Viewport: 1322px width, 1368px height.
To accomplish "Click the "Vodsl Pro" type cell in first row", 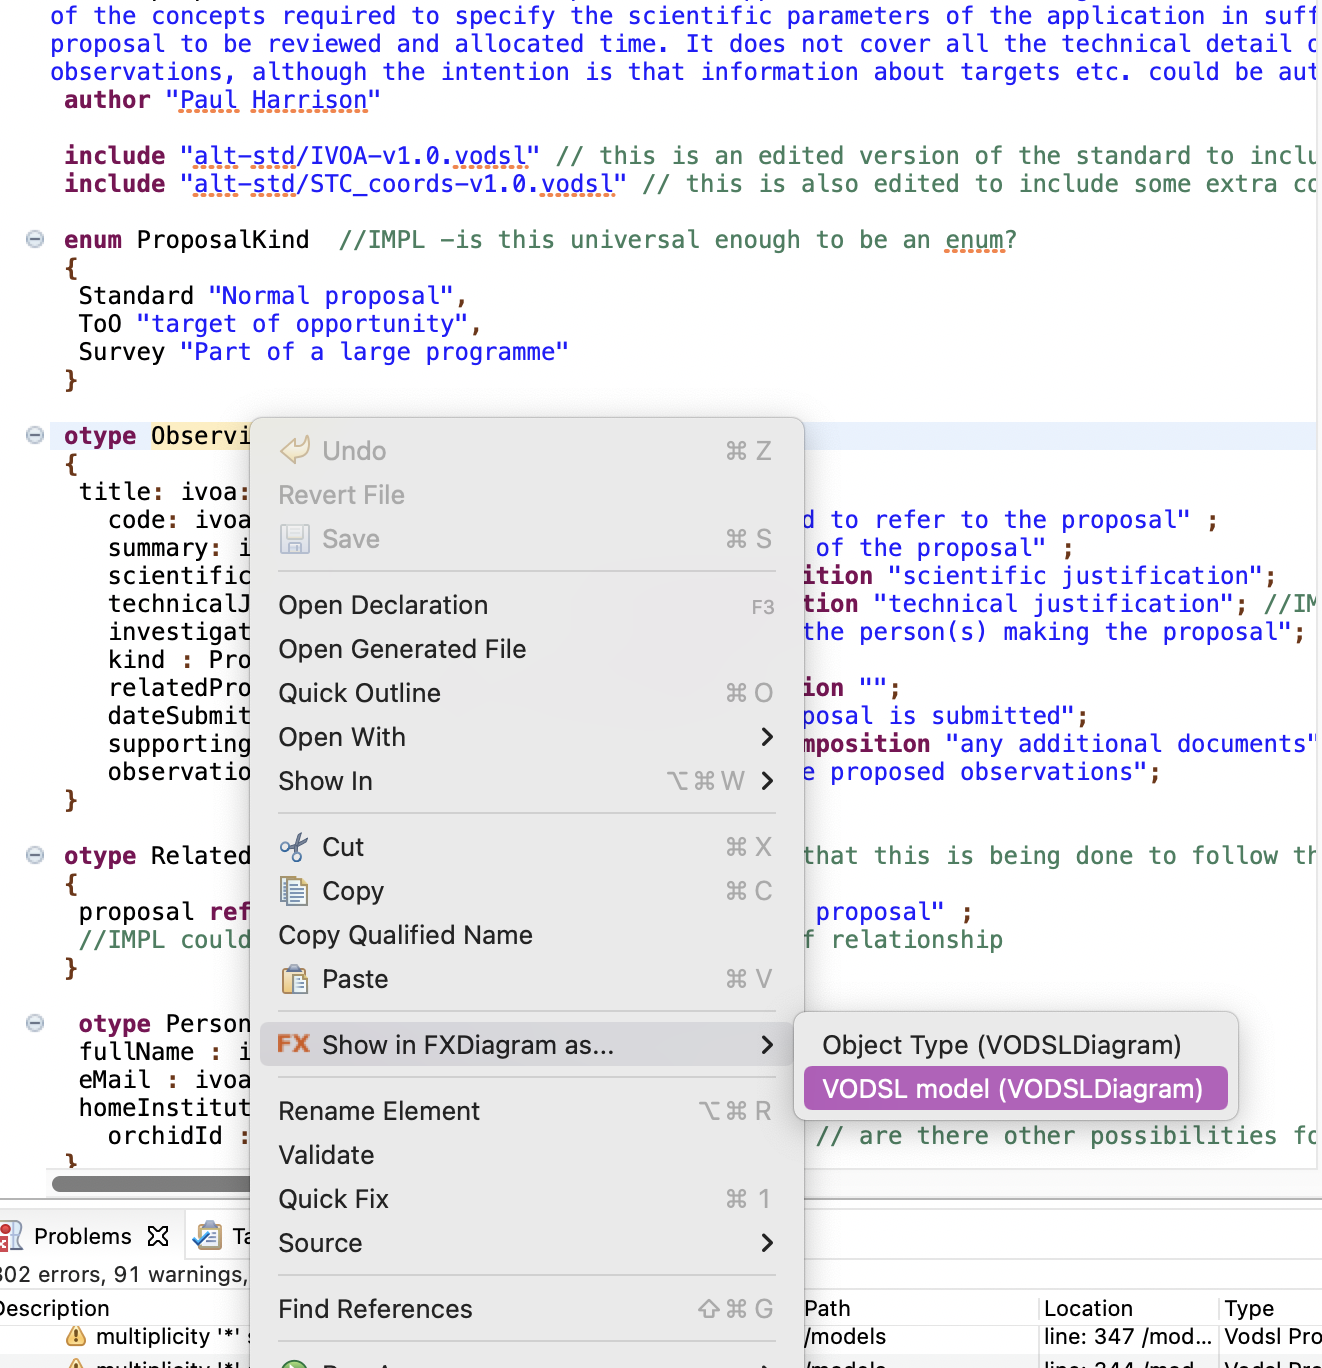I will point(1273,1337).
